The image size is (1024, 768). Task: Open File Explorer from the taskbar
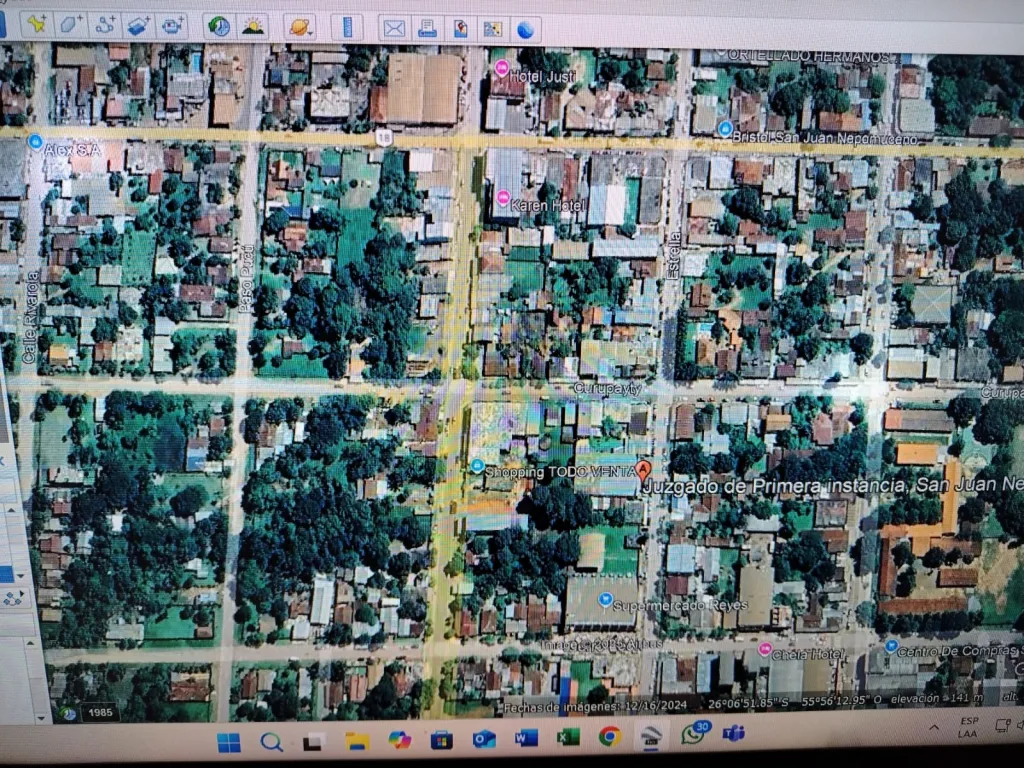357,741
